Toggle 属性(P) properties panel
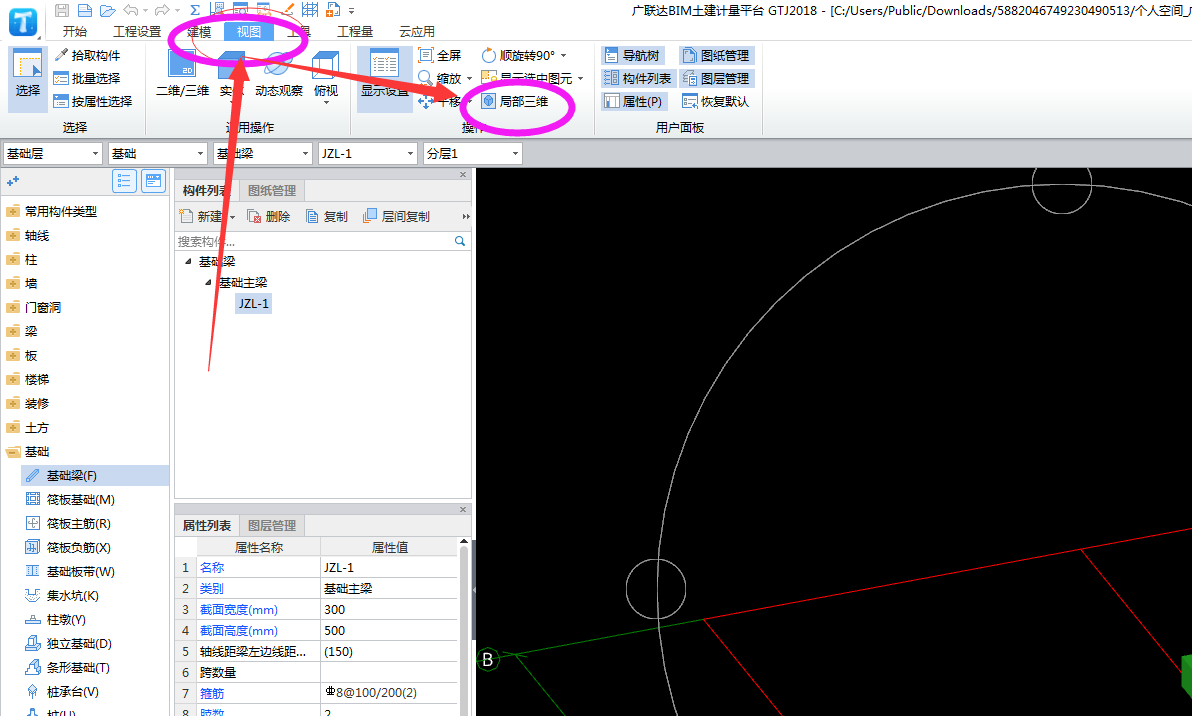Image resolution: width=1192 pixels, height=716 pixels. tap(633, 101)
